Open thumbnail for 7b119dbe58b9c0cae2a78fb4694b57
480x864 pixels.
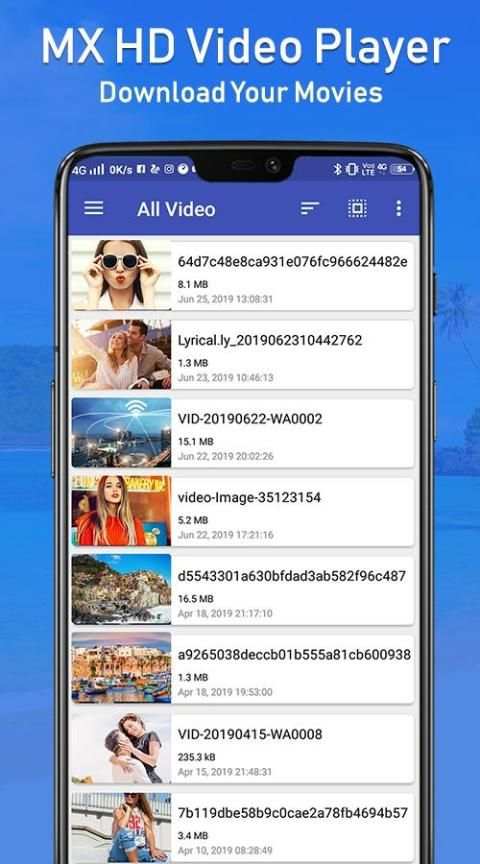[122, 828]
